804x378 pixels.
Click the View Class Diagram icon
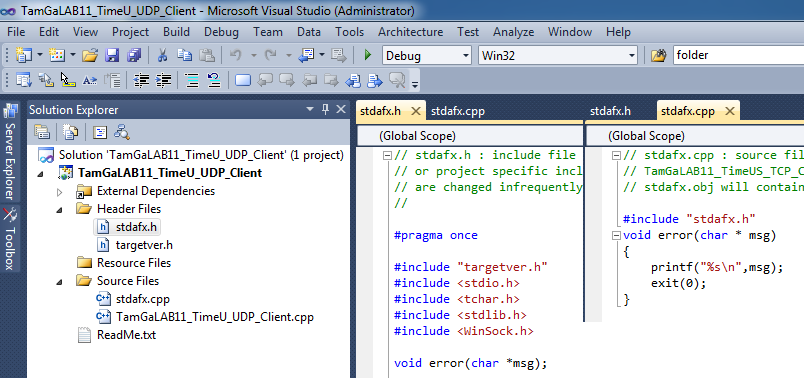[122, 132]
